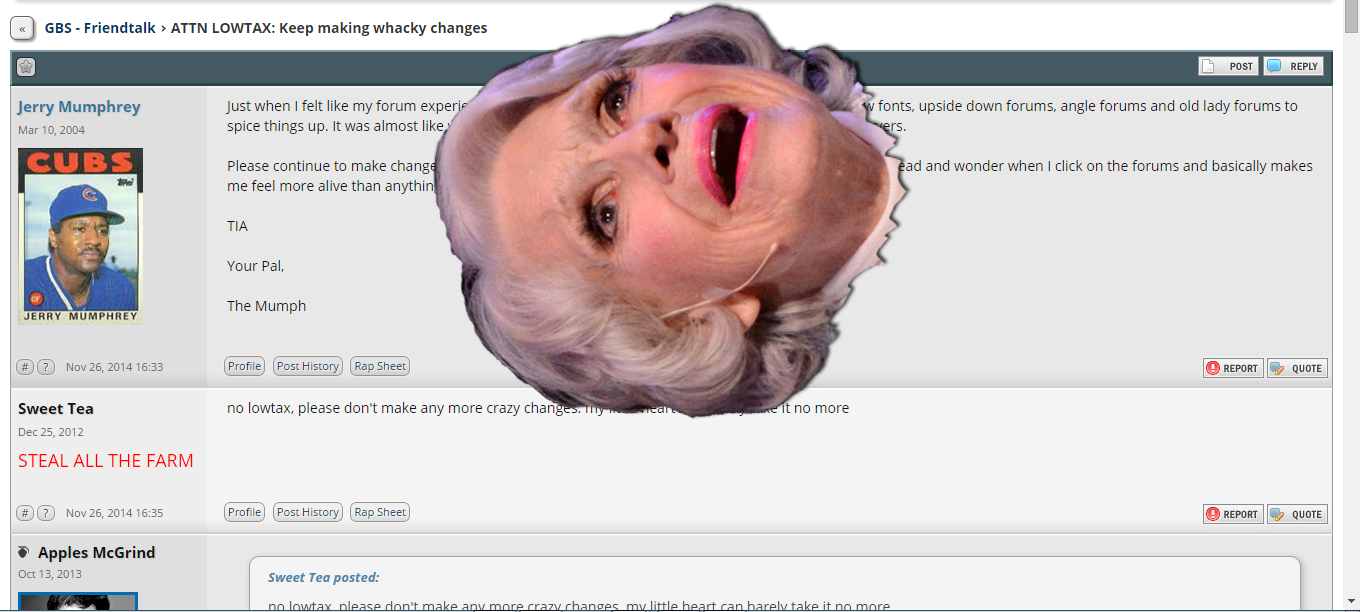Image resolution: width=1360 pixels, height=612 pixels.
Task: Click Jerry Mumphrey's Cubs baseball card avatar
Action: tap(80, 236)
